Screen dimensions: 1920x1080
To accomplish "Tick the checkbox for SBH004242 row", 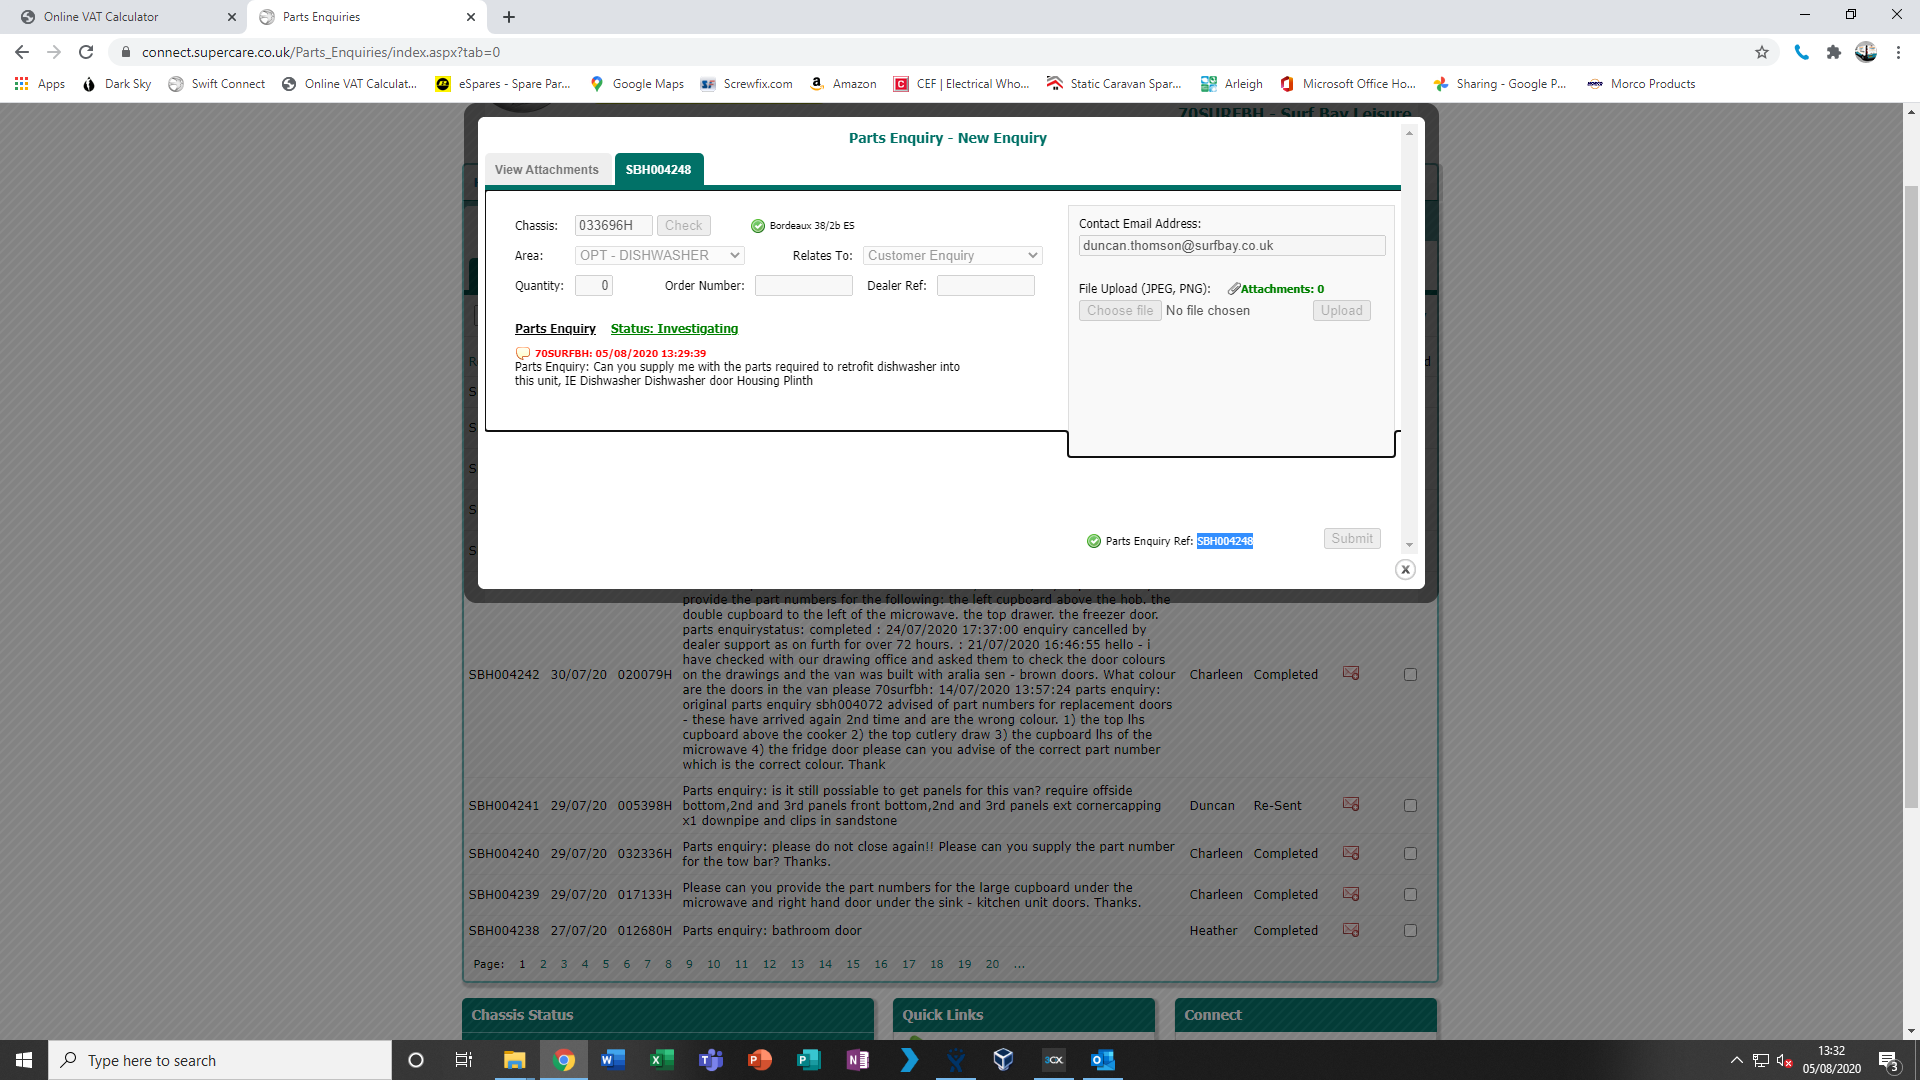I will tap(1410, 675).
